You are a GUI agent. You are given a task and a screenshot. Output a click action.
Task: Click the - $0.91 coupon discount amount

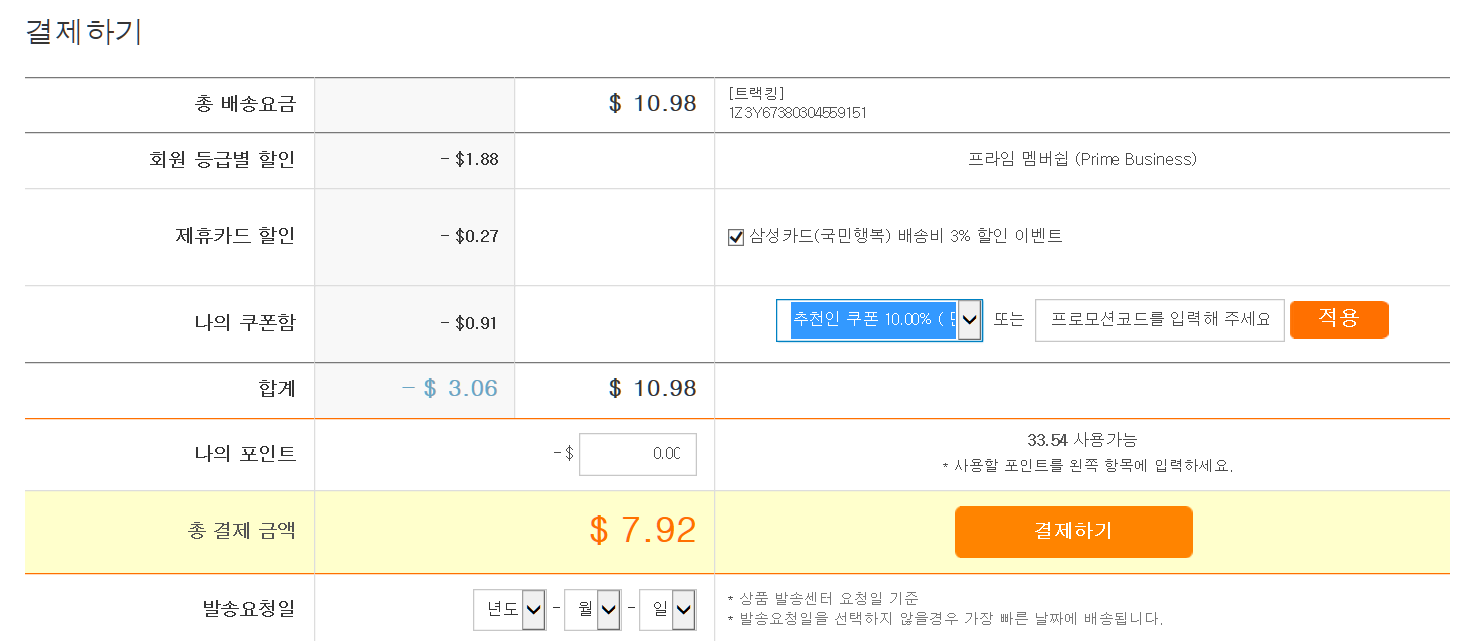coord(470,323)
